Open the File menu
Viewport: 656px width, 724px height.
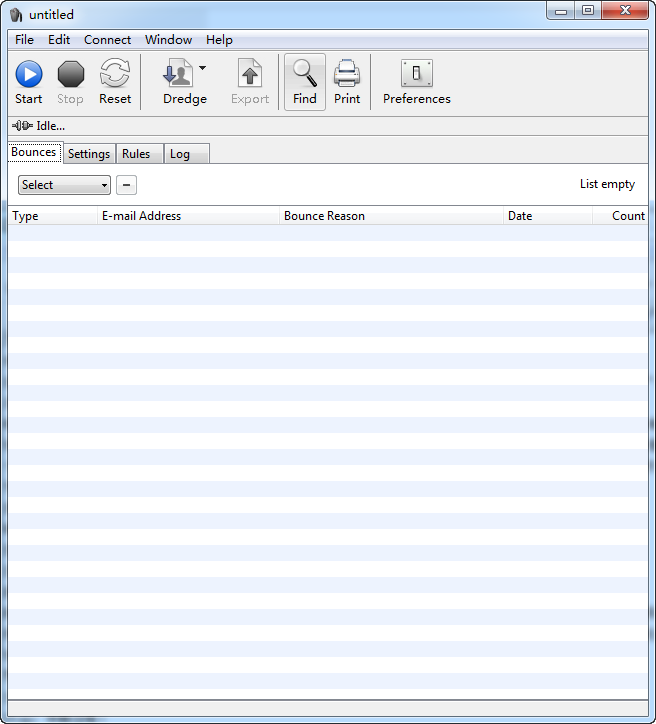tap(24, 40)
